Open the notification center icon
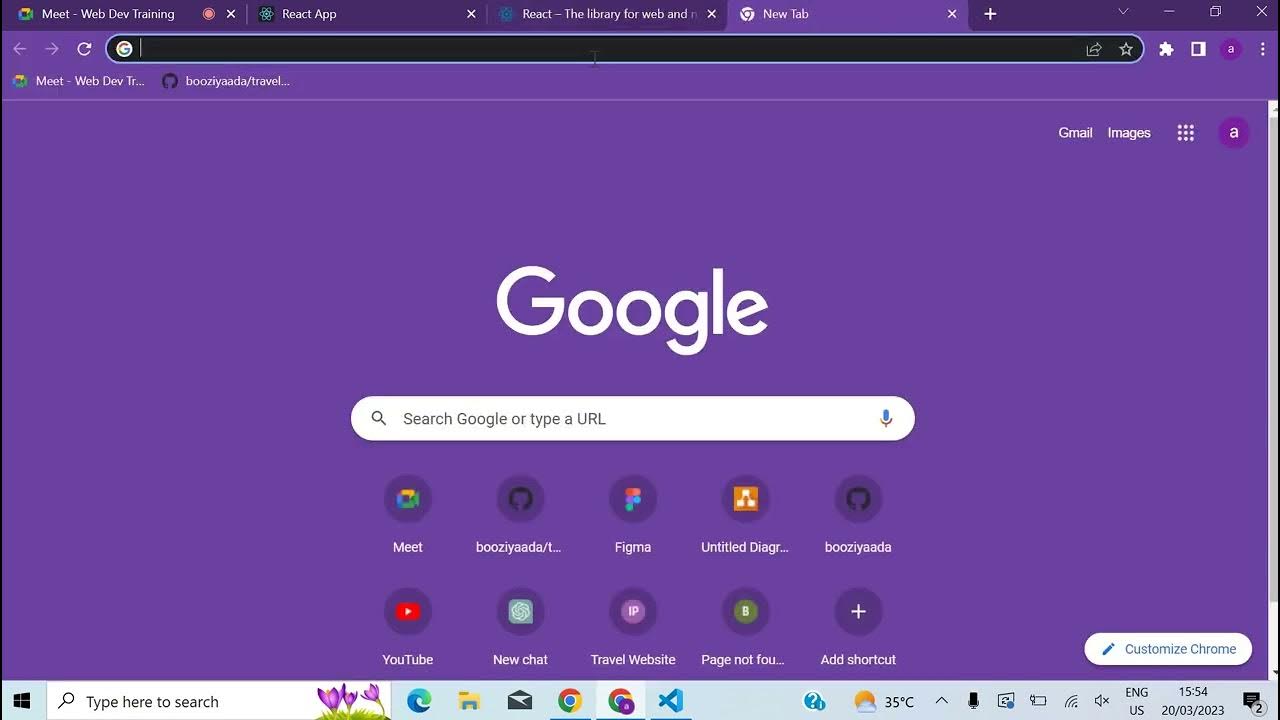This screenshot has width=1280, height=720. pos(1252,701)
